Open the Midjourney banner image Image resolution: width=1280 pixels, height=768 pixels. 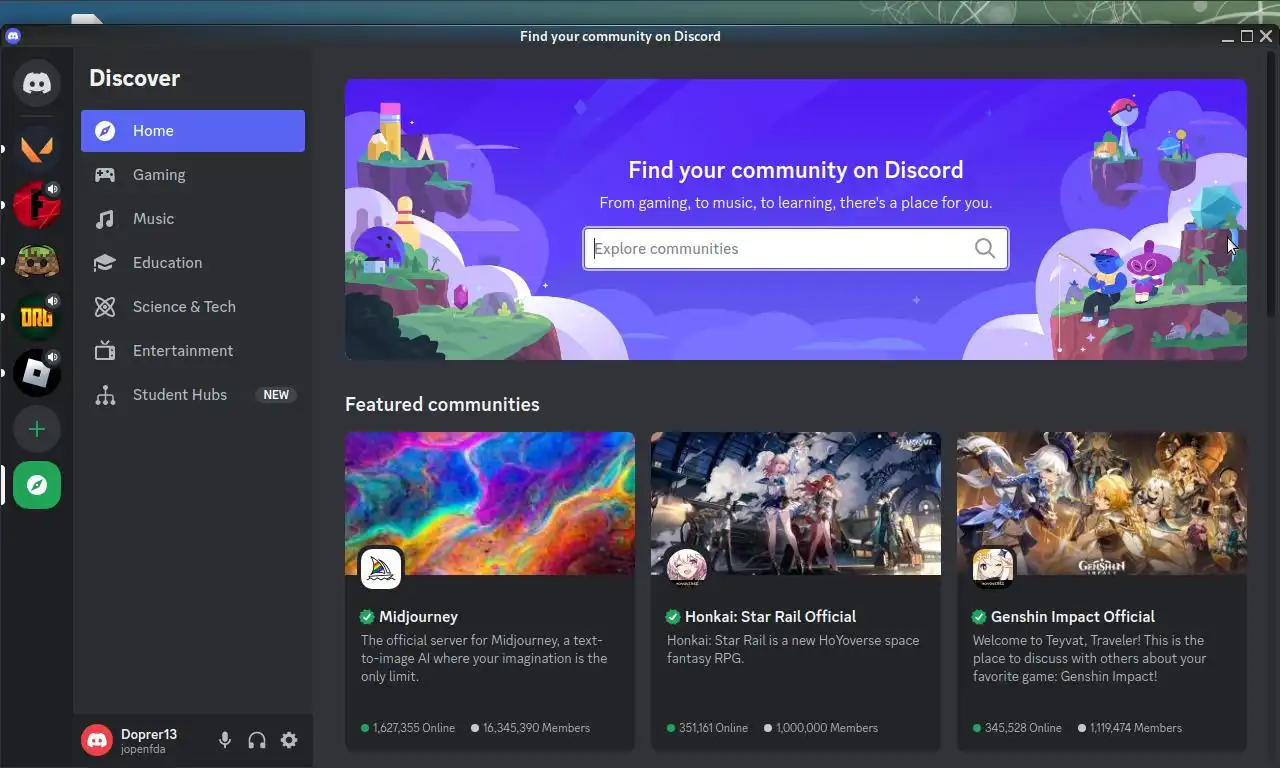coord(490,503)
